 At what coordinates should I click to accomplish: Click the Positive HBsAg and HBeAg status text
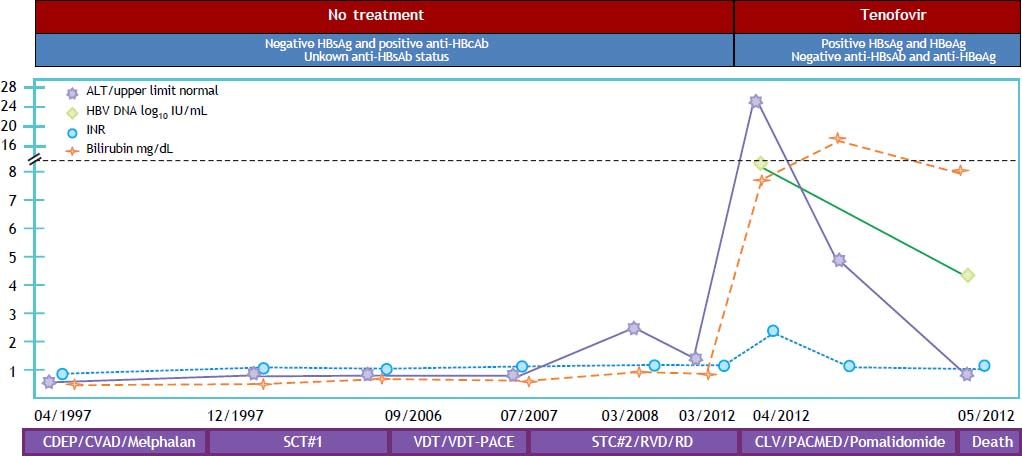point(877,45)
